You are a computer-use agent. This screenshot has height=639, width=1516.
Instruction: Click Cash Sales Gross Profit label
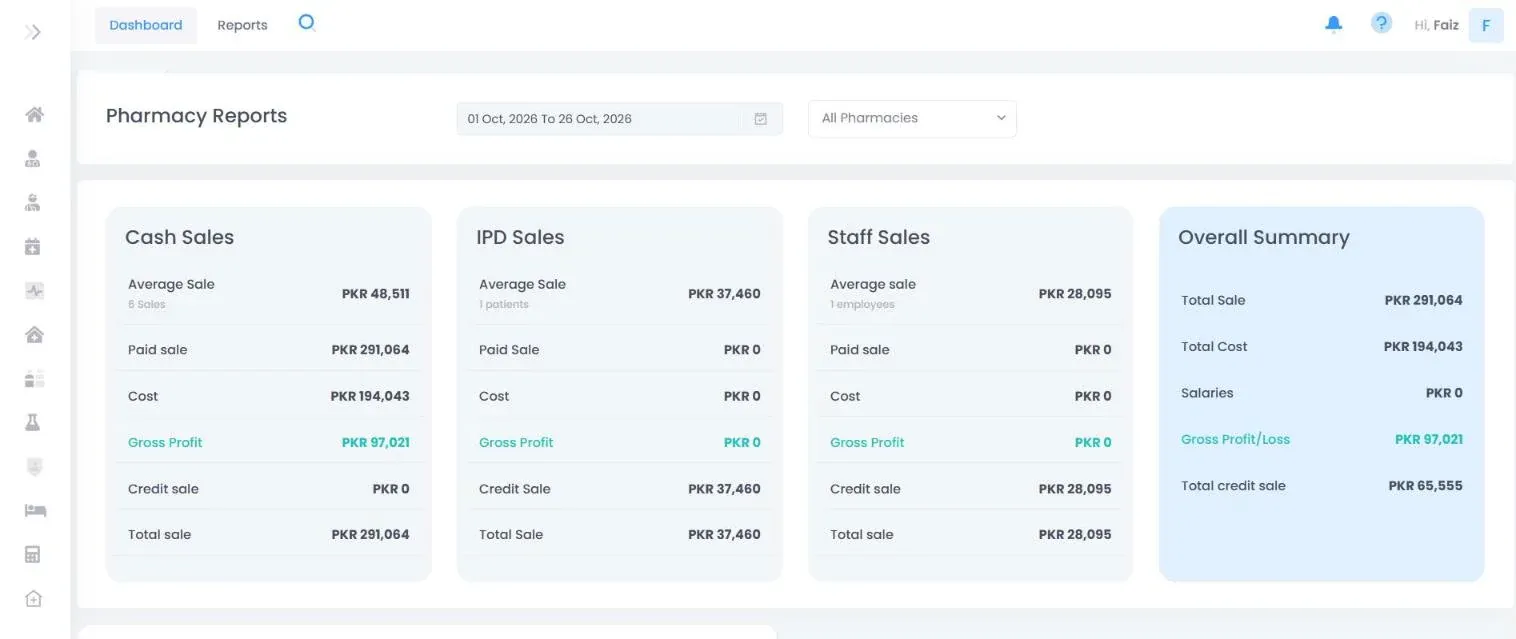click(165, 442)
